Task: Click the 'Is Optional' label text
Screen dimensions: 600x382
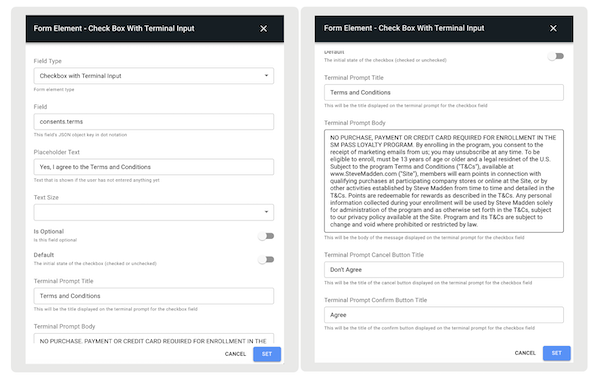Action: pyautogui.click(x=49, y=232)
